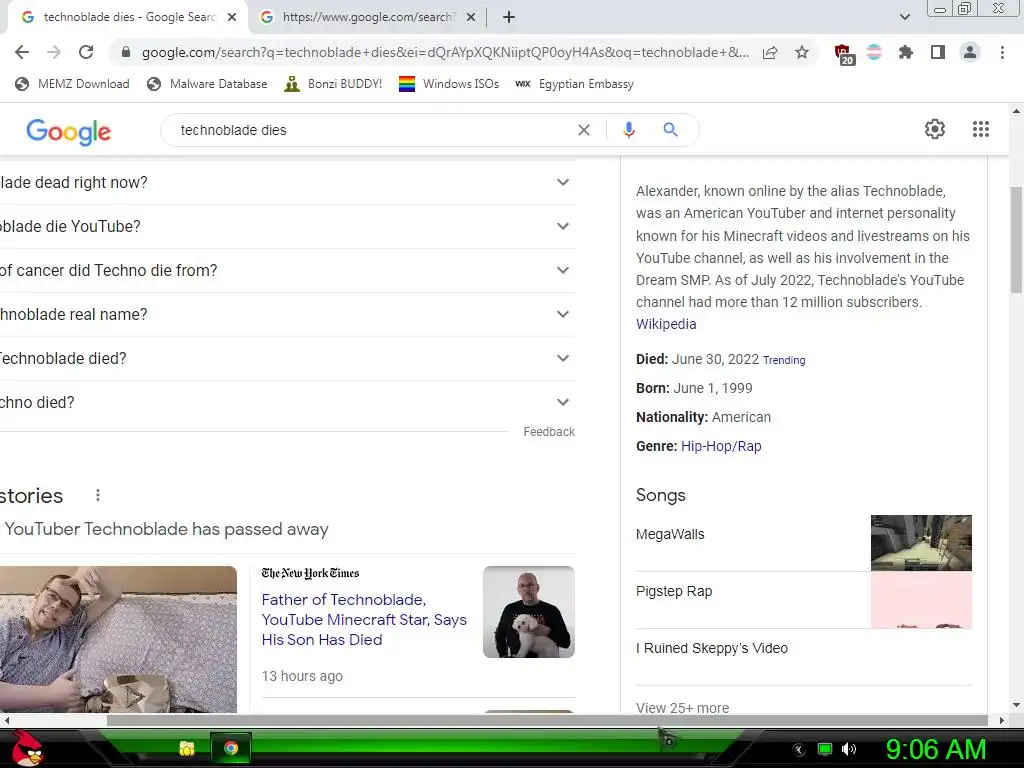Click the Angry Birds start button
This screenshot has width=1024, height=768.
(26, 748)
